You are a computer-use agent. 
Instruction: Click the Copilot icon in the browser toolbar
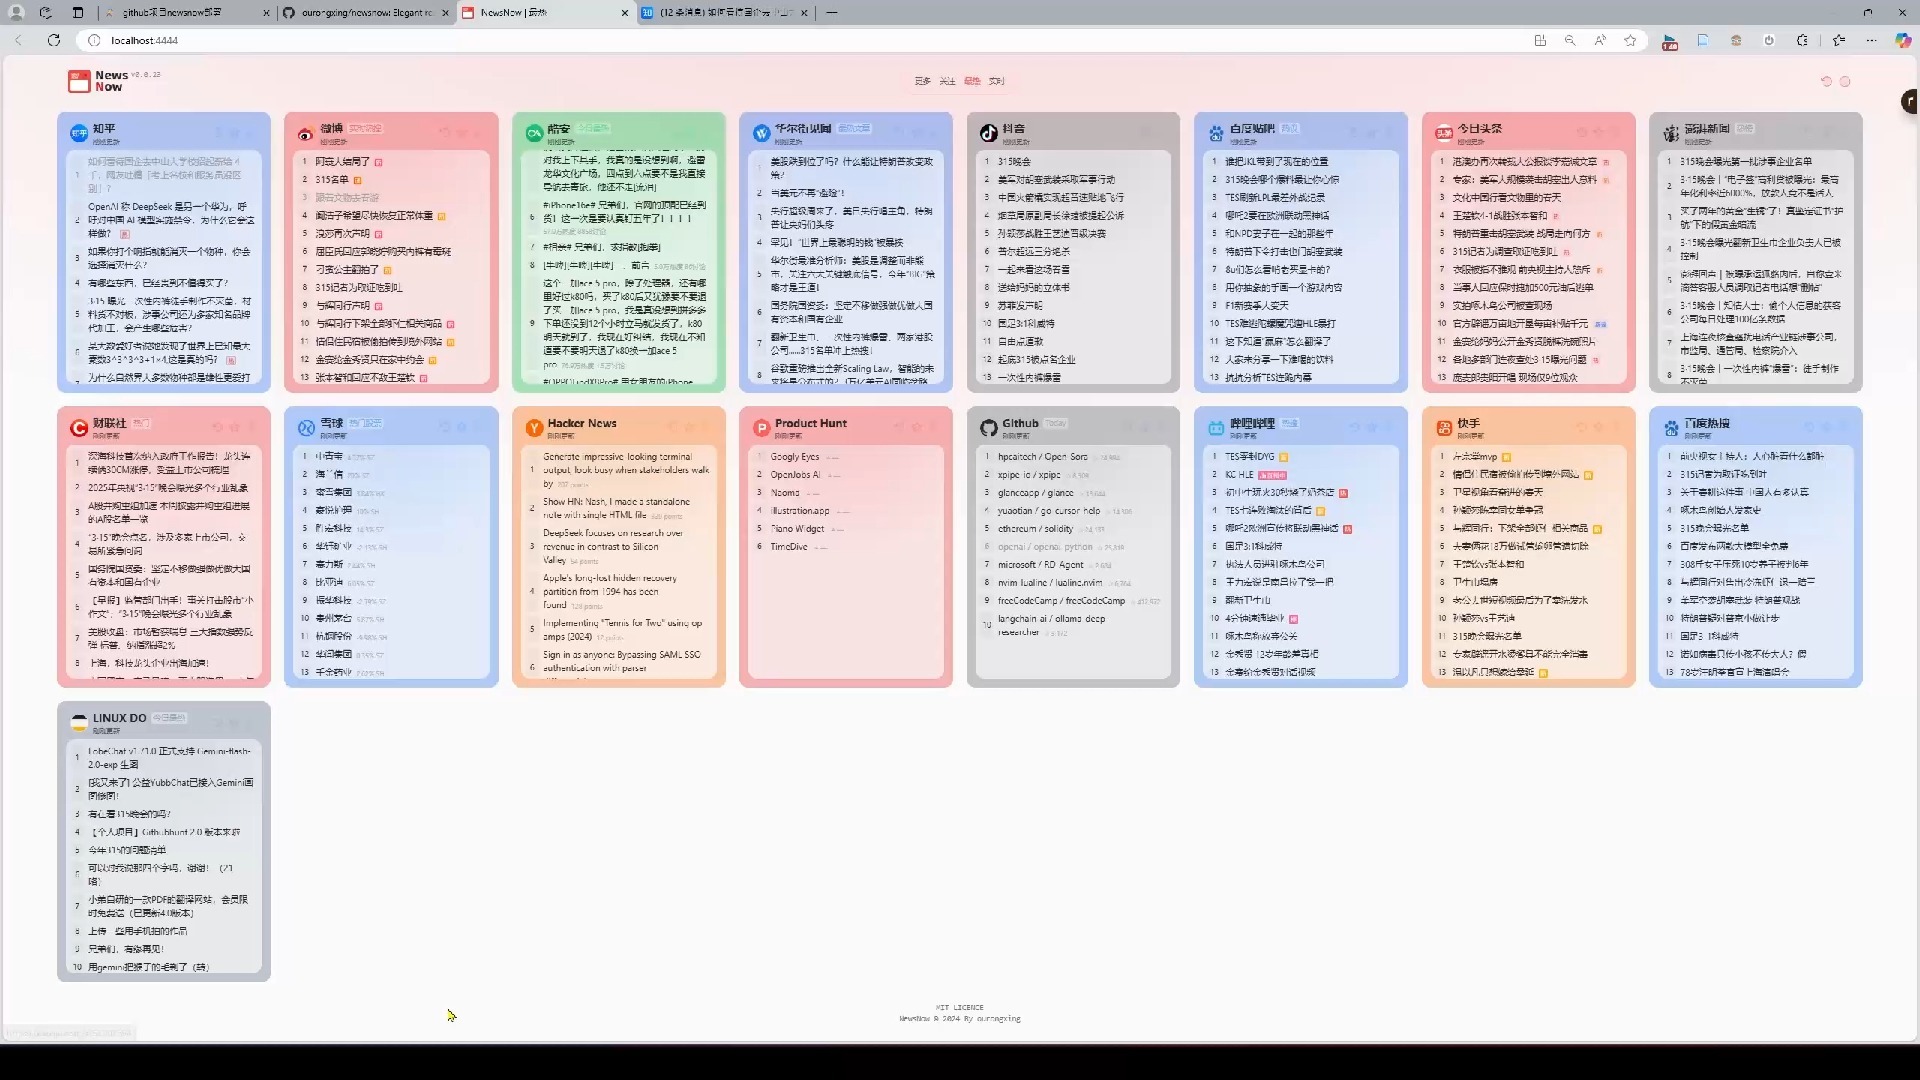[1902, 40]
